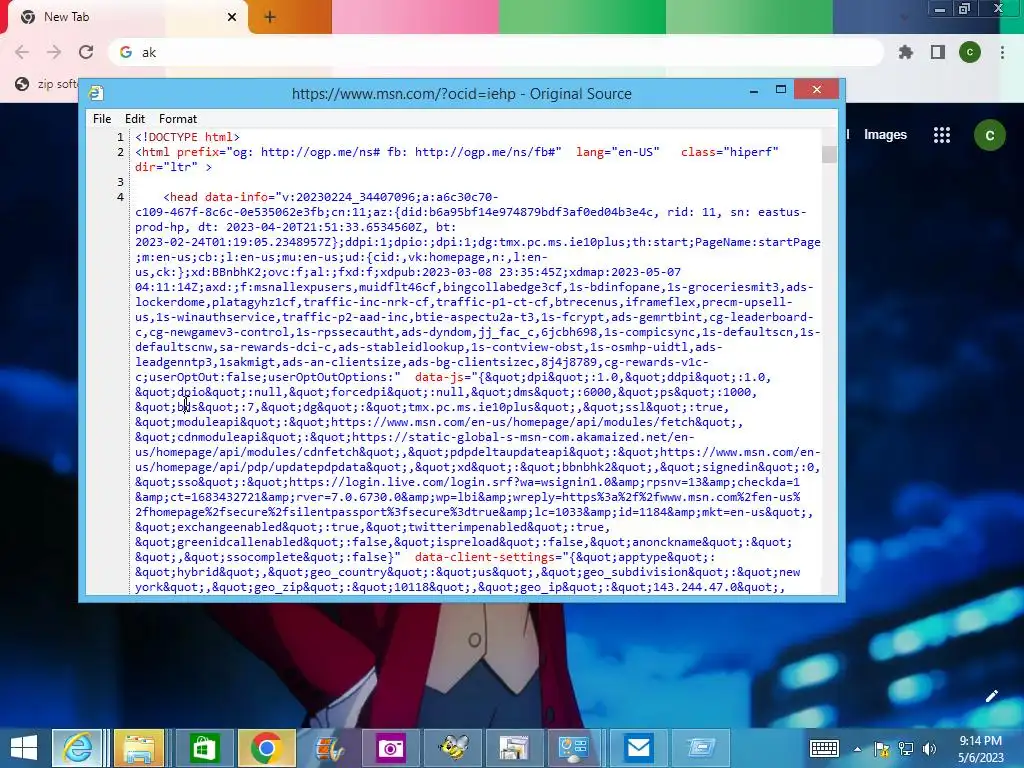The width and height of the screenshot is (1024, 768).
Task: Click the source viewer scrollbar thumb
Action: [829, 155]
